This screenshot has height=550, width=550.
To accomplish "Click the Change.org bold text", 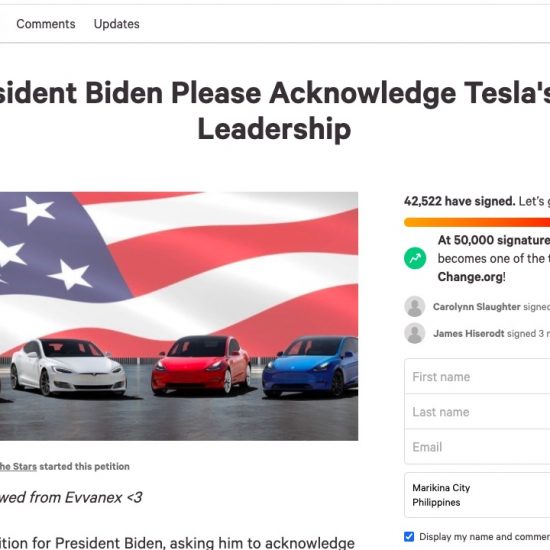I will pos(470,277).
